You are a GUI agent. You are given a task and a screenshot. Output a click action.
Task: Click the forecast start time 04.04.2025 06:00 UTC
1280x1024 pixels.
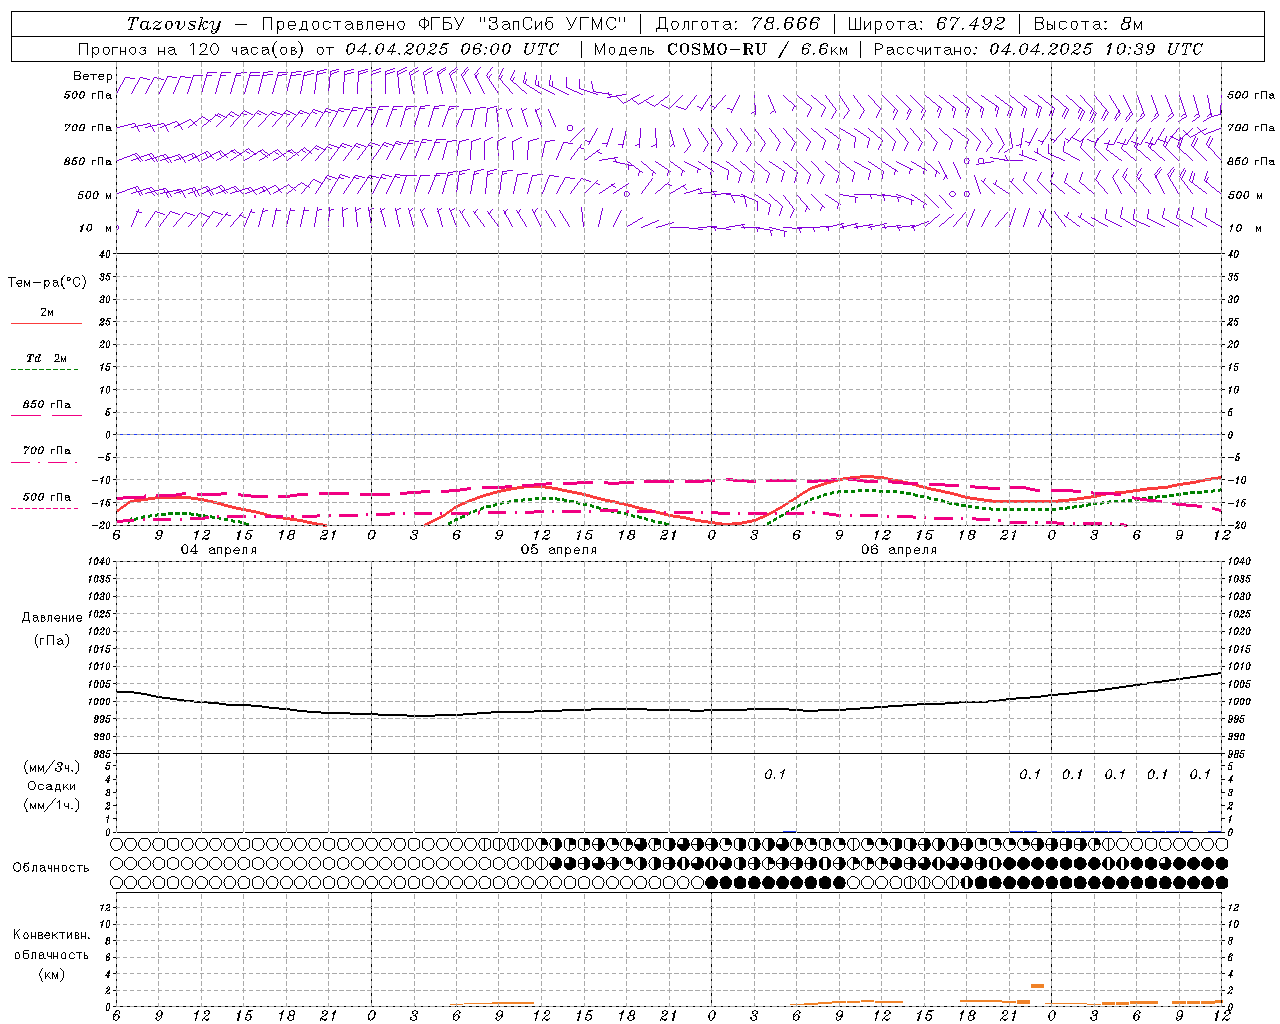tap(452, 49)
